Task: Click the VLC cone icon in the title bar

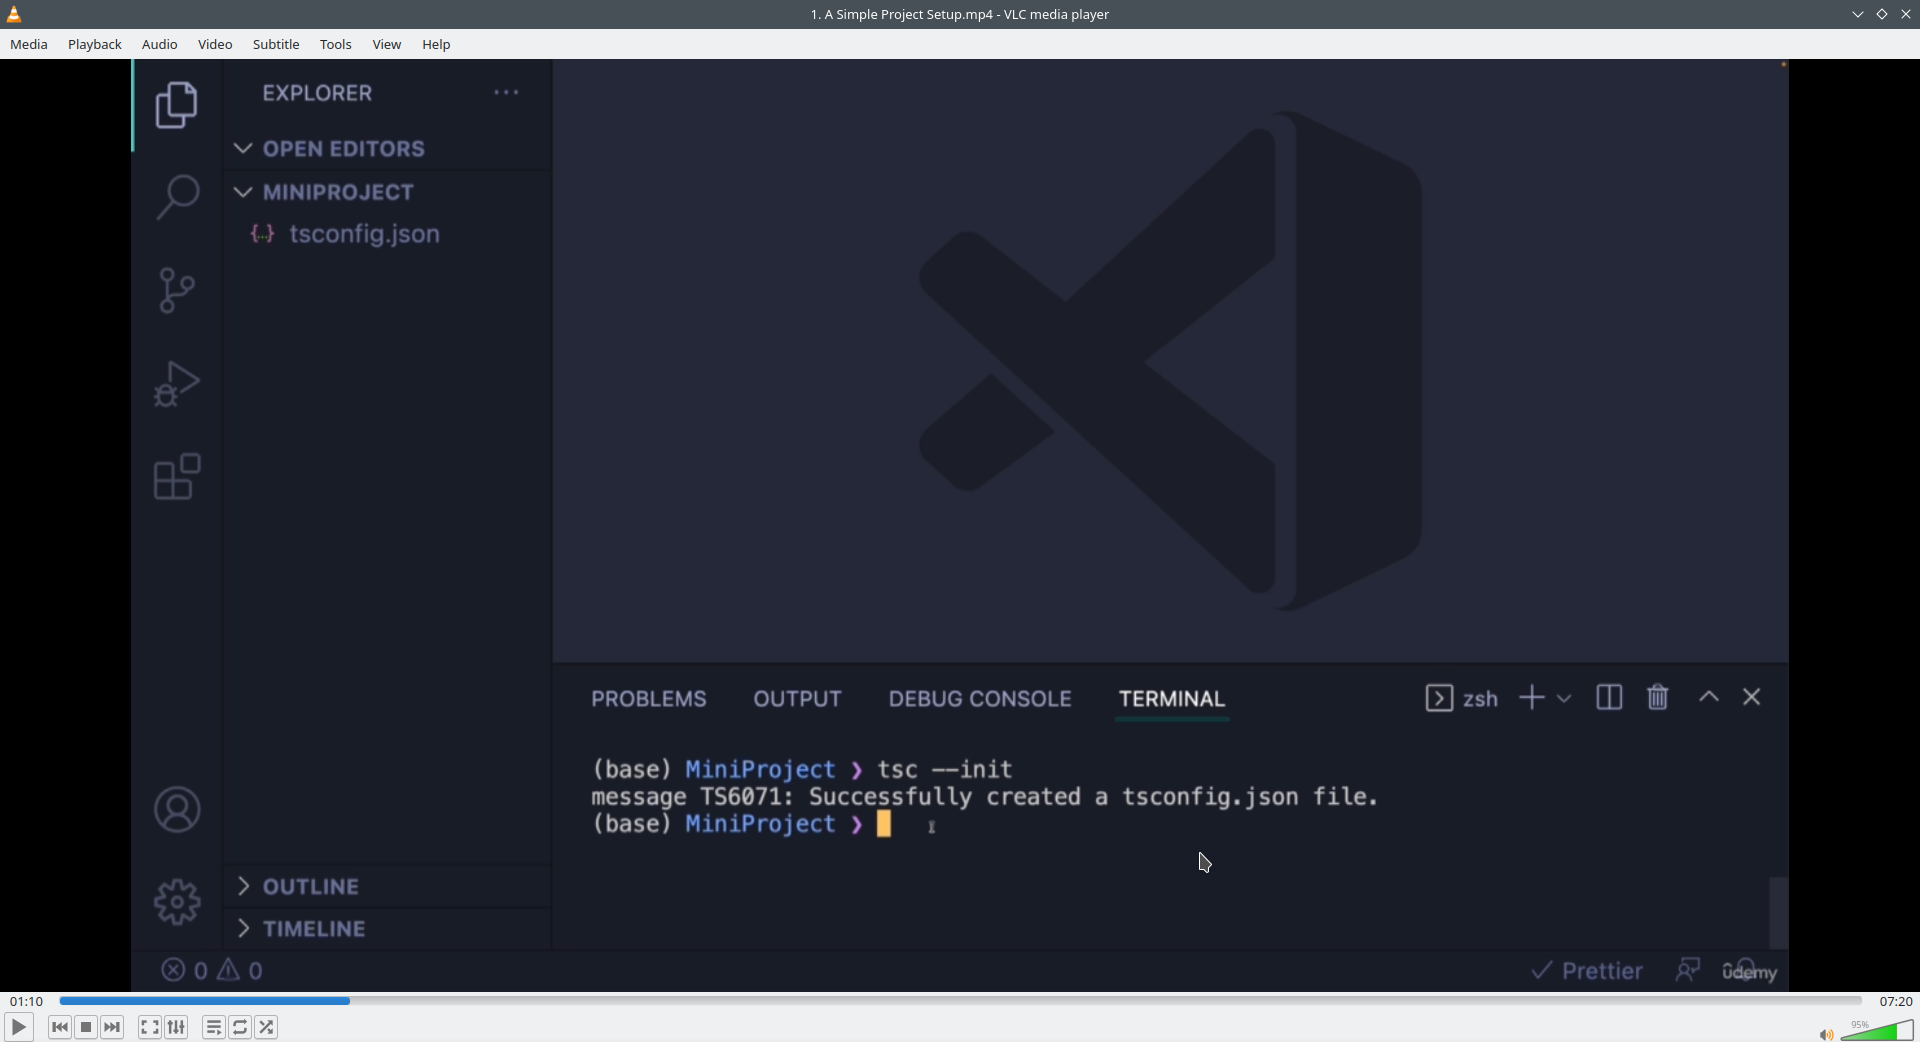Action: click(14, 14)
